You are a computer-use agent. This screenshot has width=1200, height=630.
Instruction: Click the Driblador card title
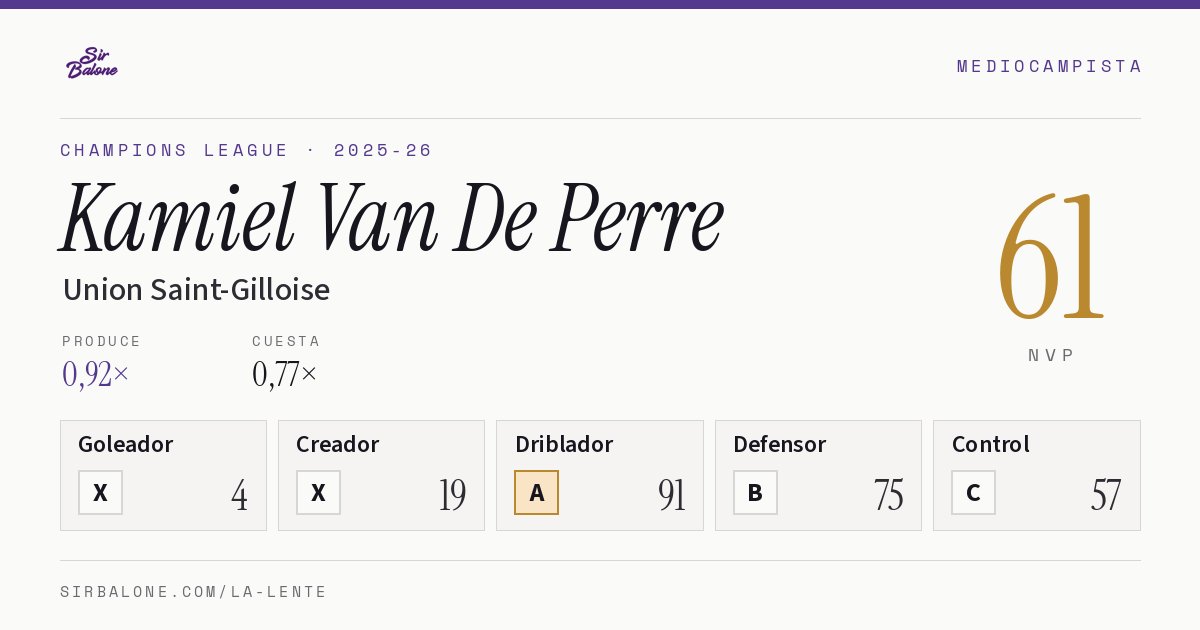[x=564, y=444]
